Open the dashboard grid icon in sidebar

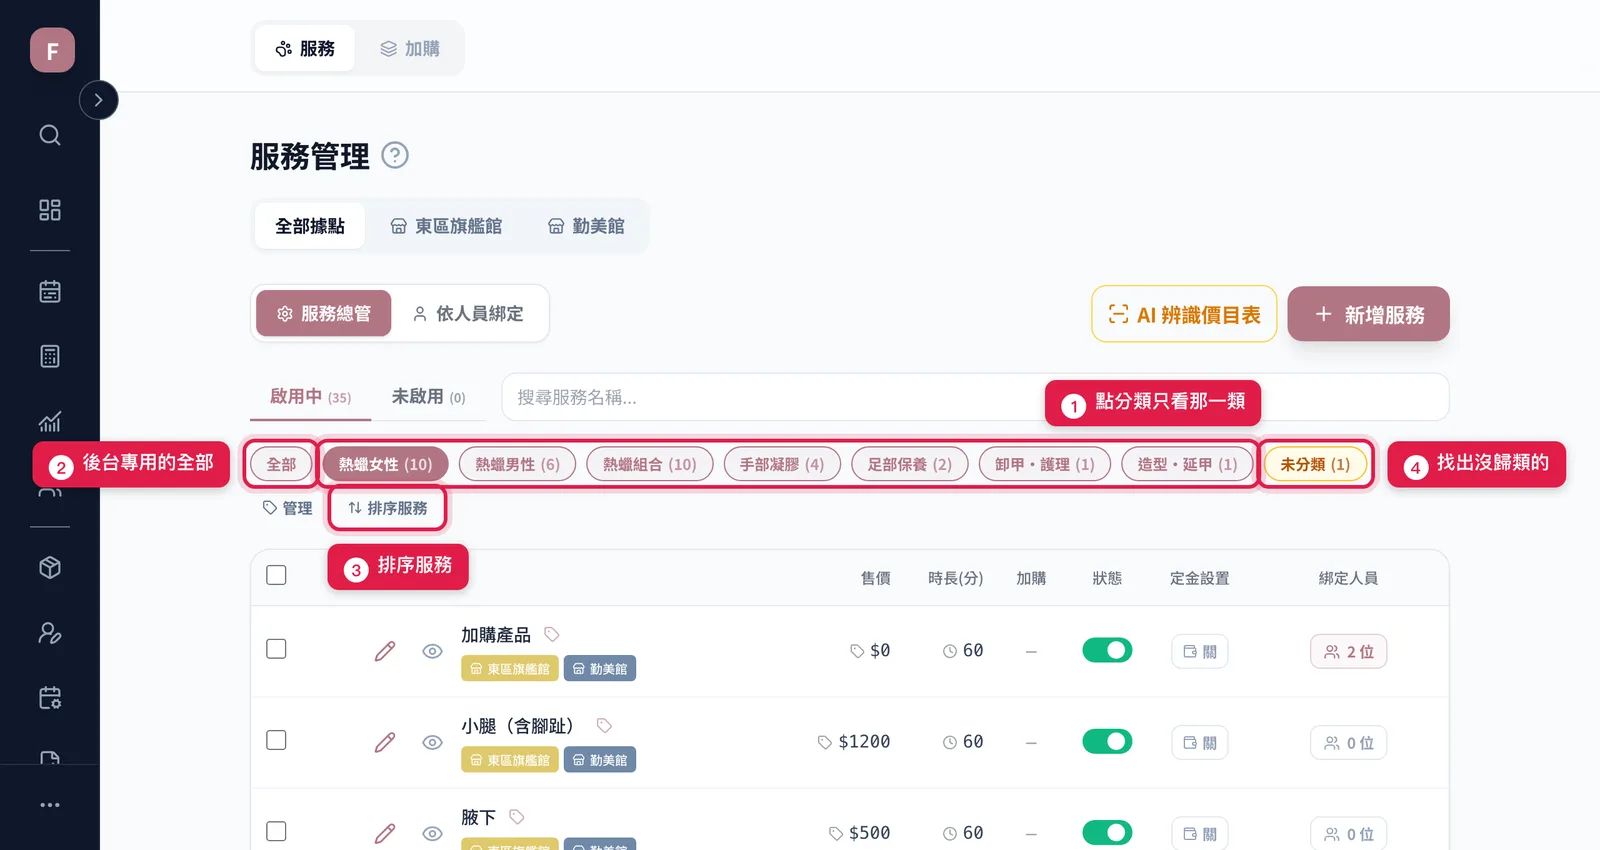pyautogui.click(x=50, y=210)
